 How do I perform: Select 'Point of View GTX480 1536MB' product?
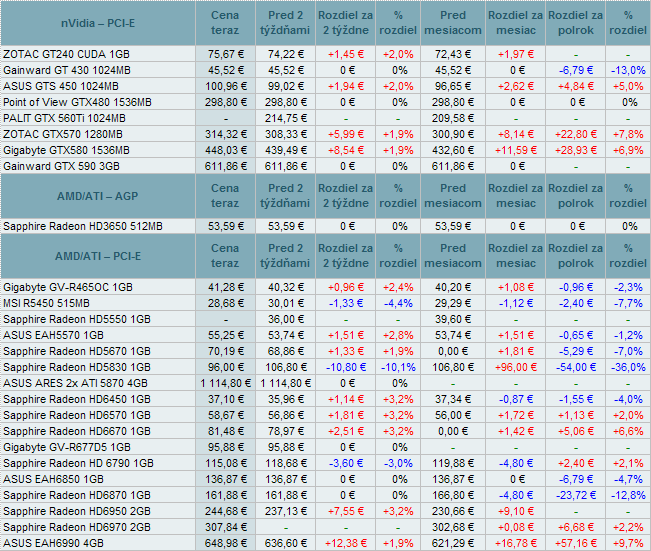77,102
